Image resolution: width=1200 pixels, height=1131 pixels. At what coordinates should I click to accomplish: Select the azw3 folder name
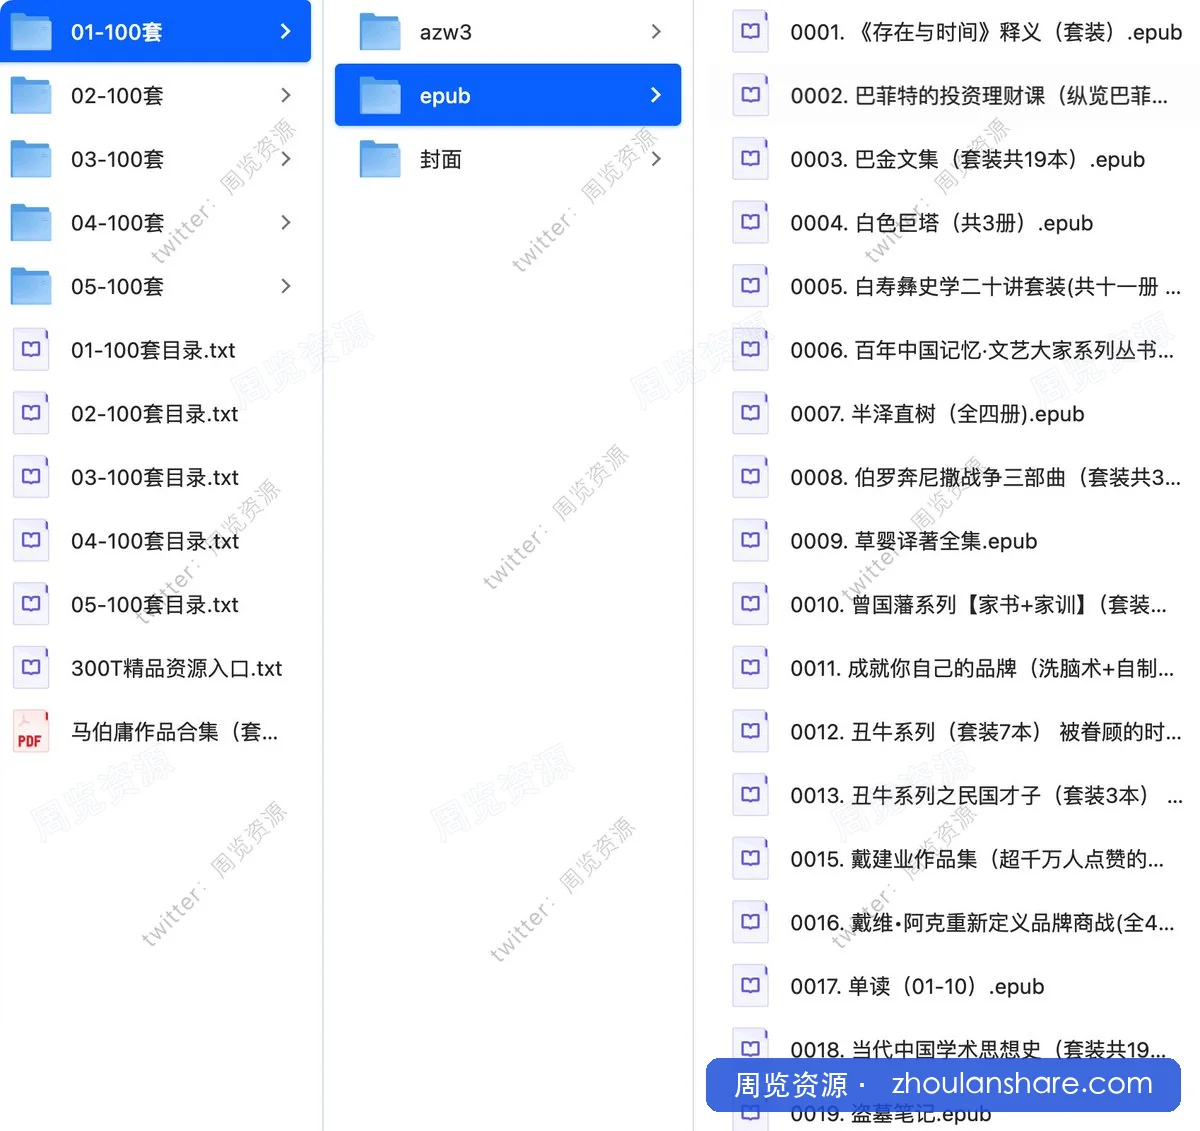click(x=446, y=32)
